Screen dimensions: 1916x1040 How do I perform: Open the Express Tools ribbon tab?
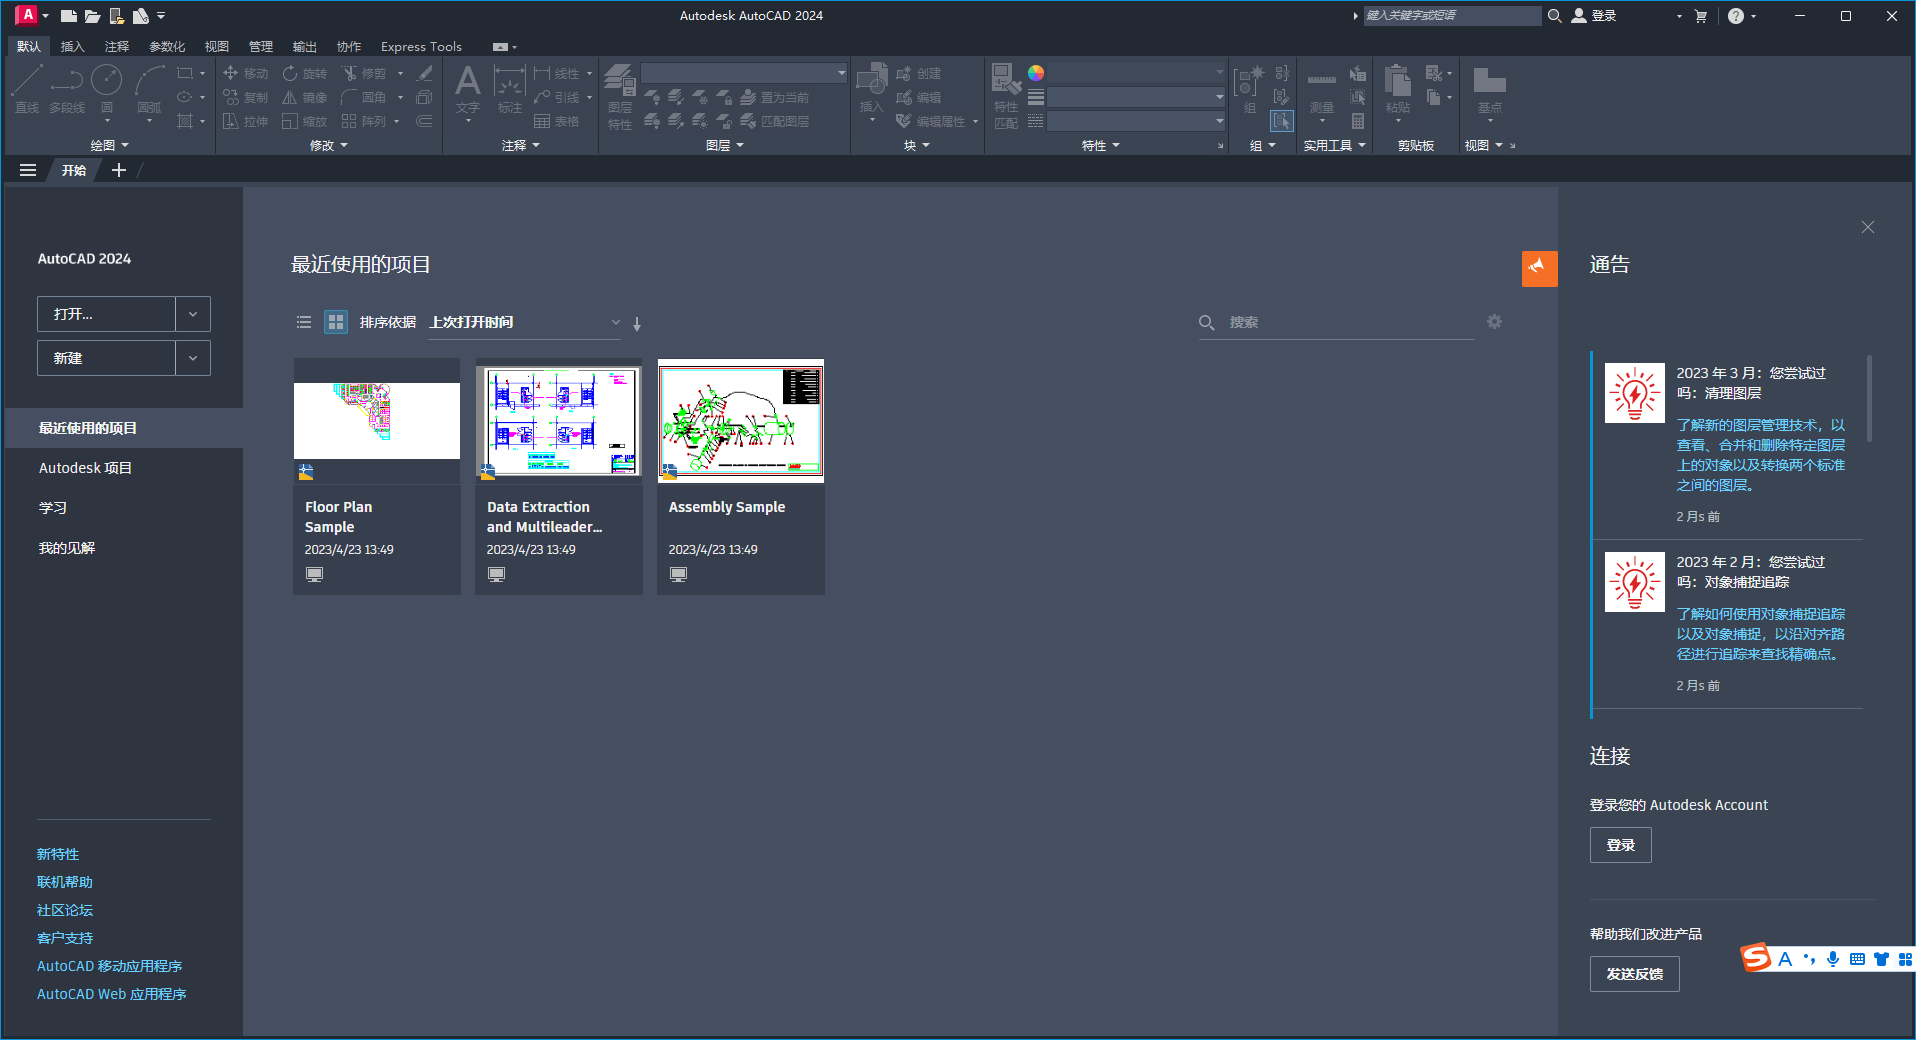[421, 47]
